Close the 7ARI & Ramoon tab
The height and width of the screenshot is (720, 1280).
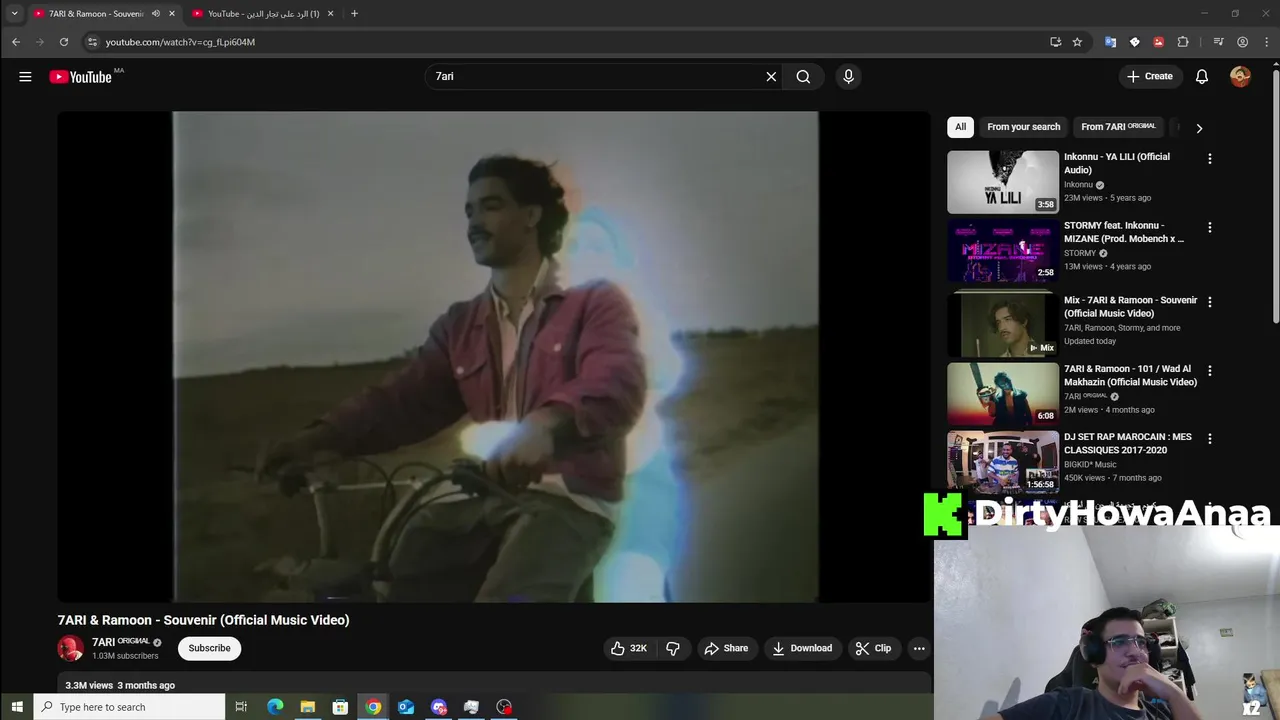coord(172,13)
